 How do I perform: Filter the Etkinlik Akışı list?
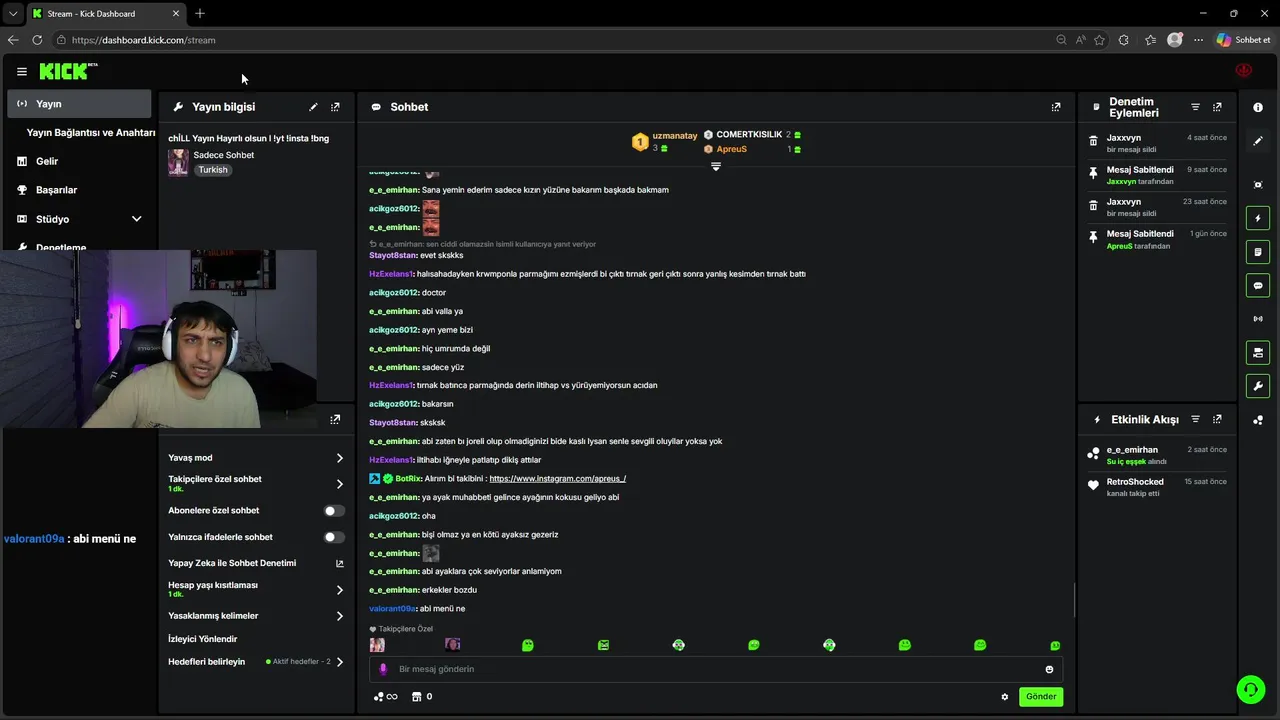point(1195,419)
